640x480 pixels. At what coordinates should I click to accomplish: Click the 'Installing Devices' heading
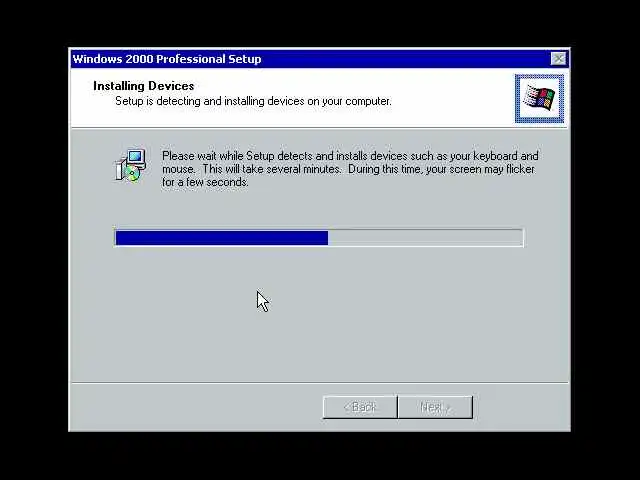click(144, 86)
